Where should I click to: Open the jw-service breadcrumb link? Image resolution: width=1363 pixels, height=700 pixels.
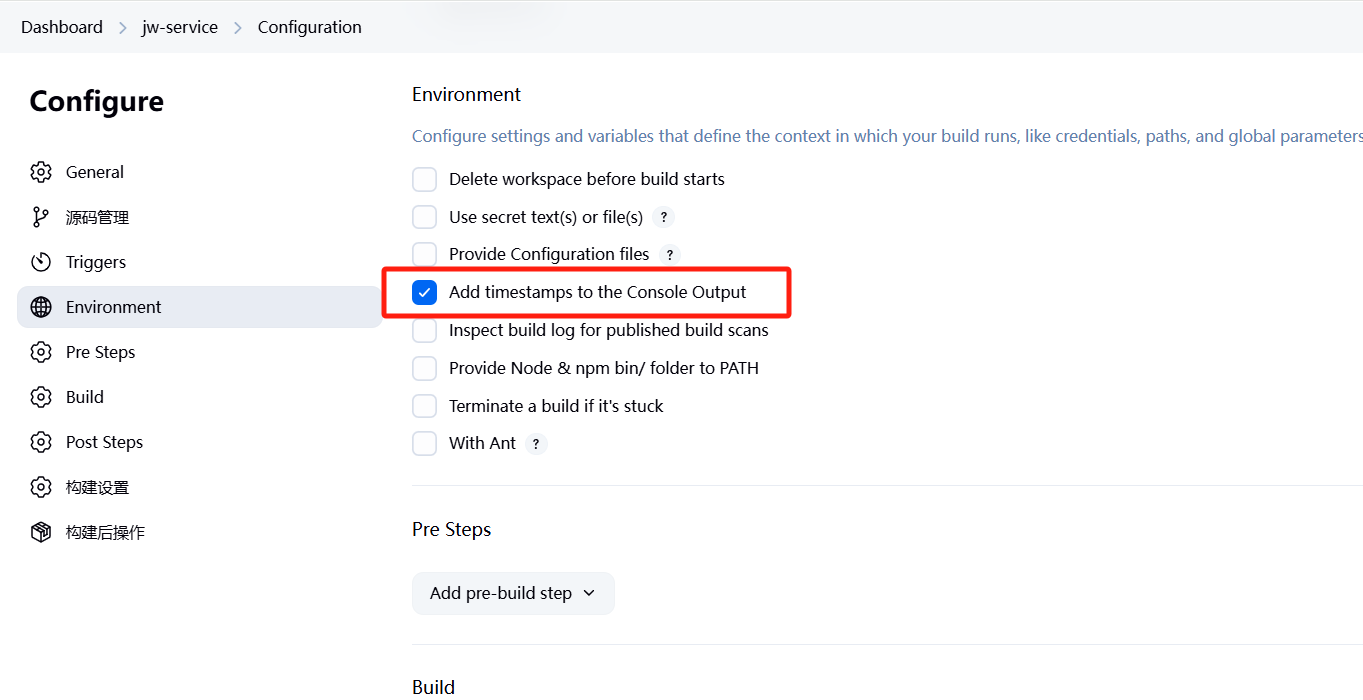tap(180, 27)
